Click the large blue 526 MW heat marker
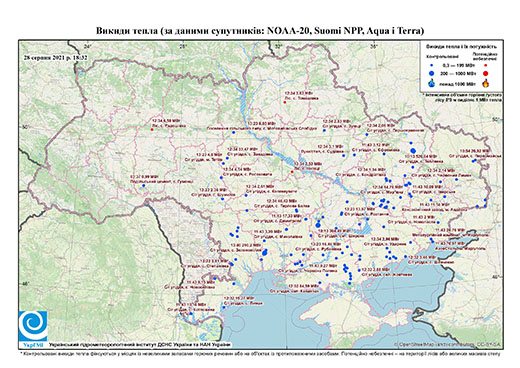The height and width of the screenshot is (368, 520). [413, 151]
